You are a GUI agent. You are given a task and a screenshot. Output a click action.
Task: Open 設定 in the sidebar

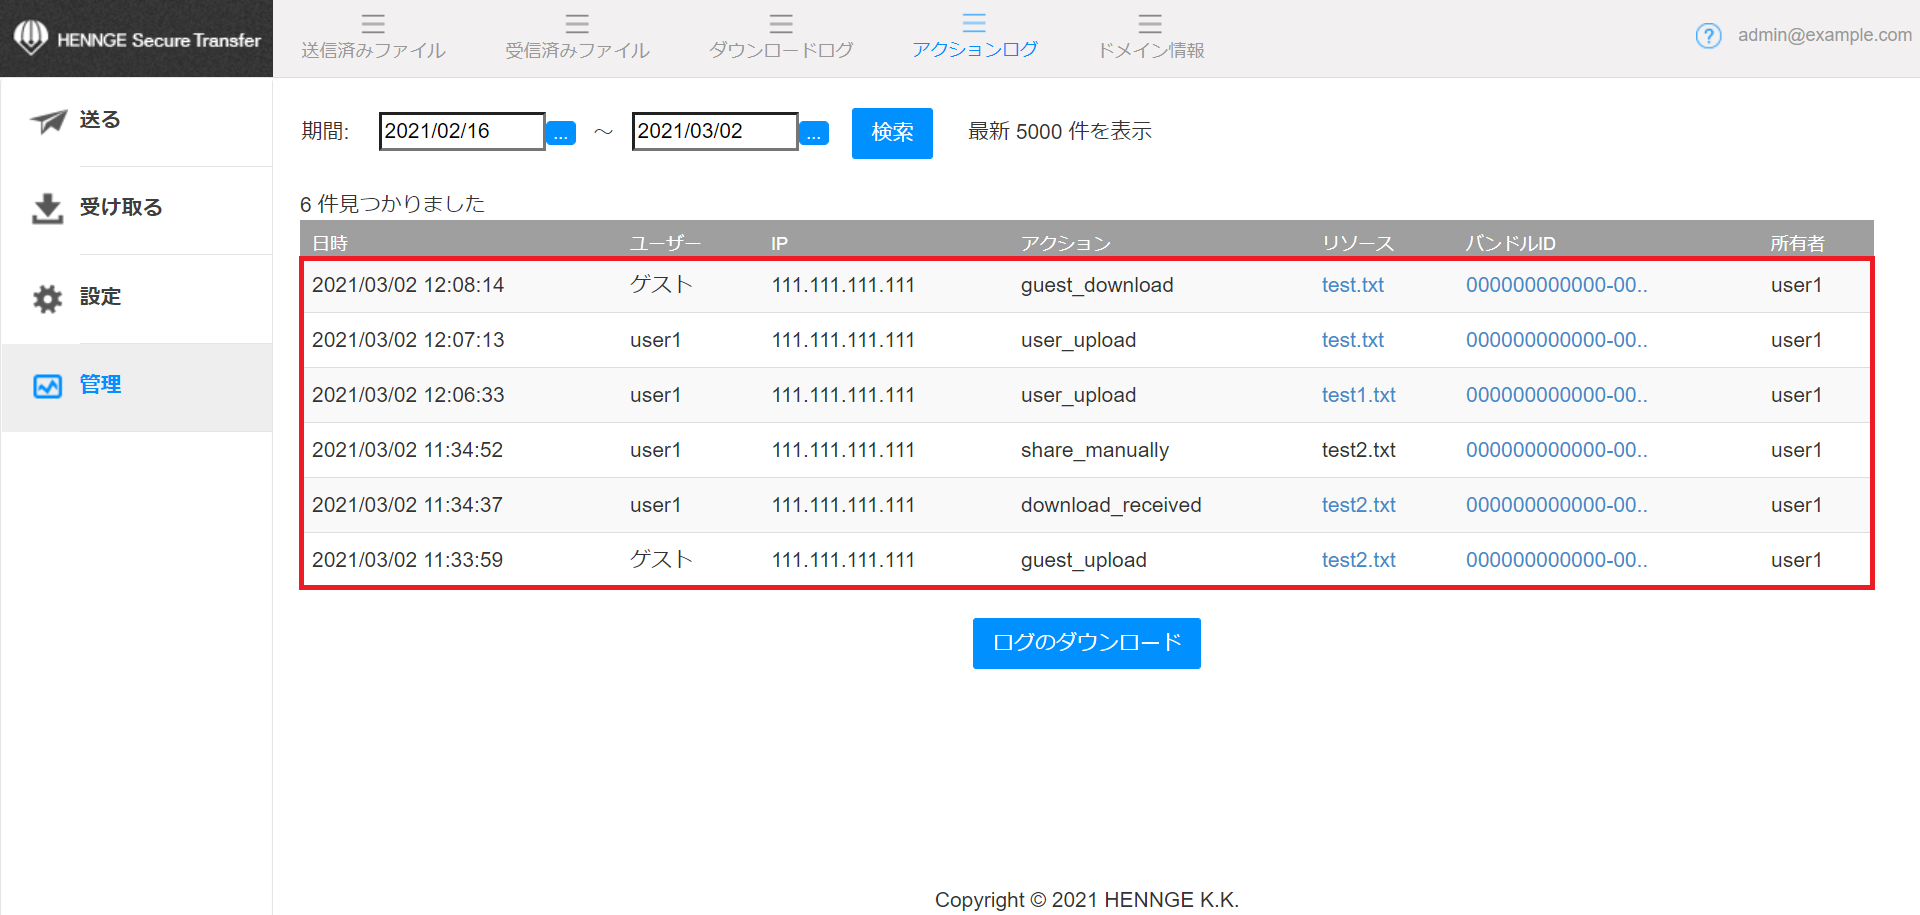[x=100, y=296]
